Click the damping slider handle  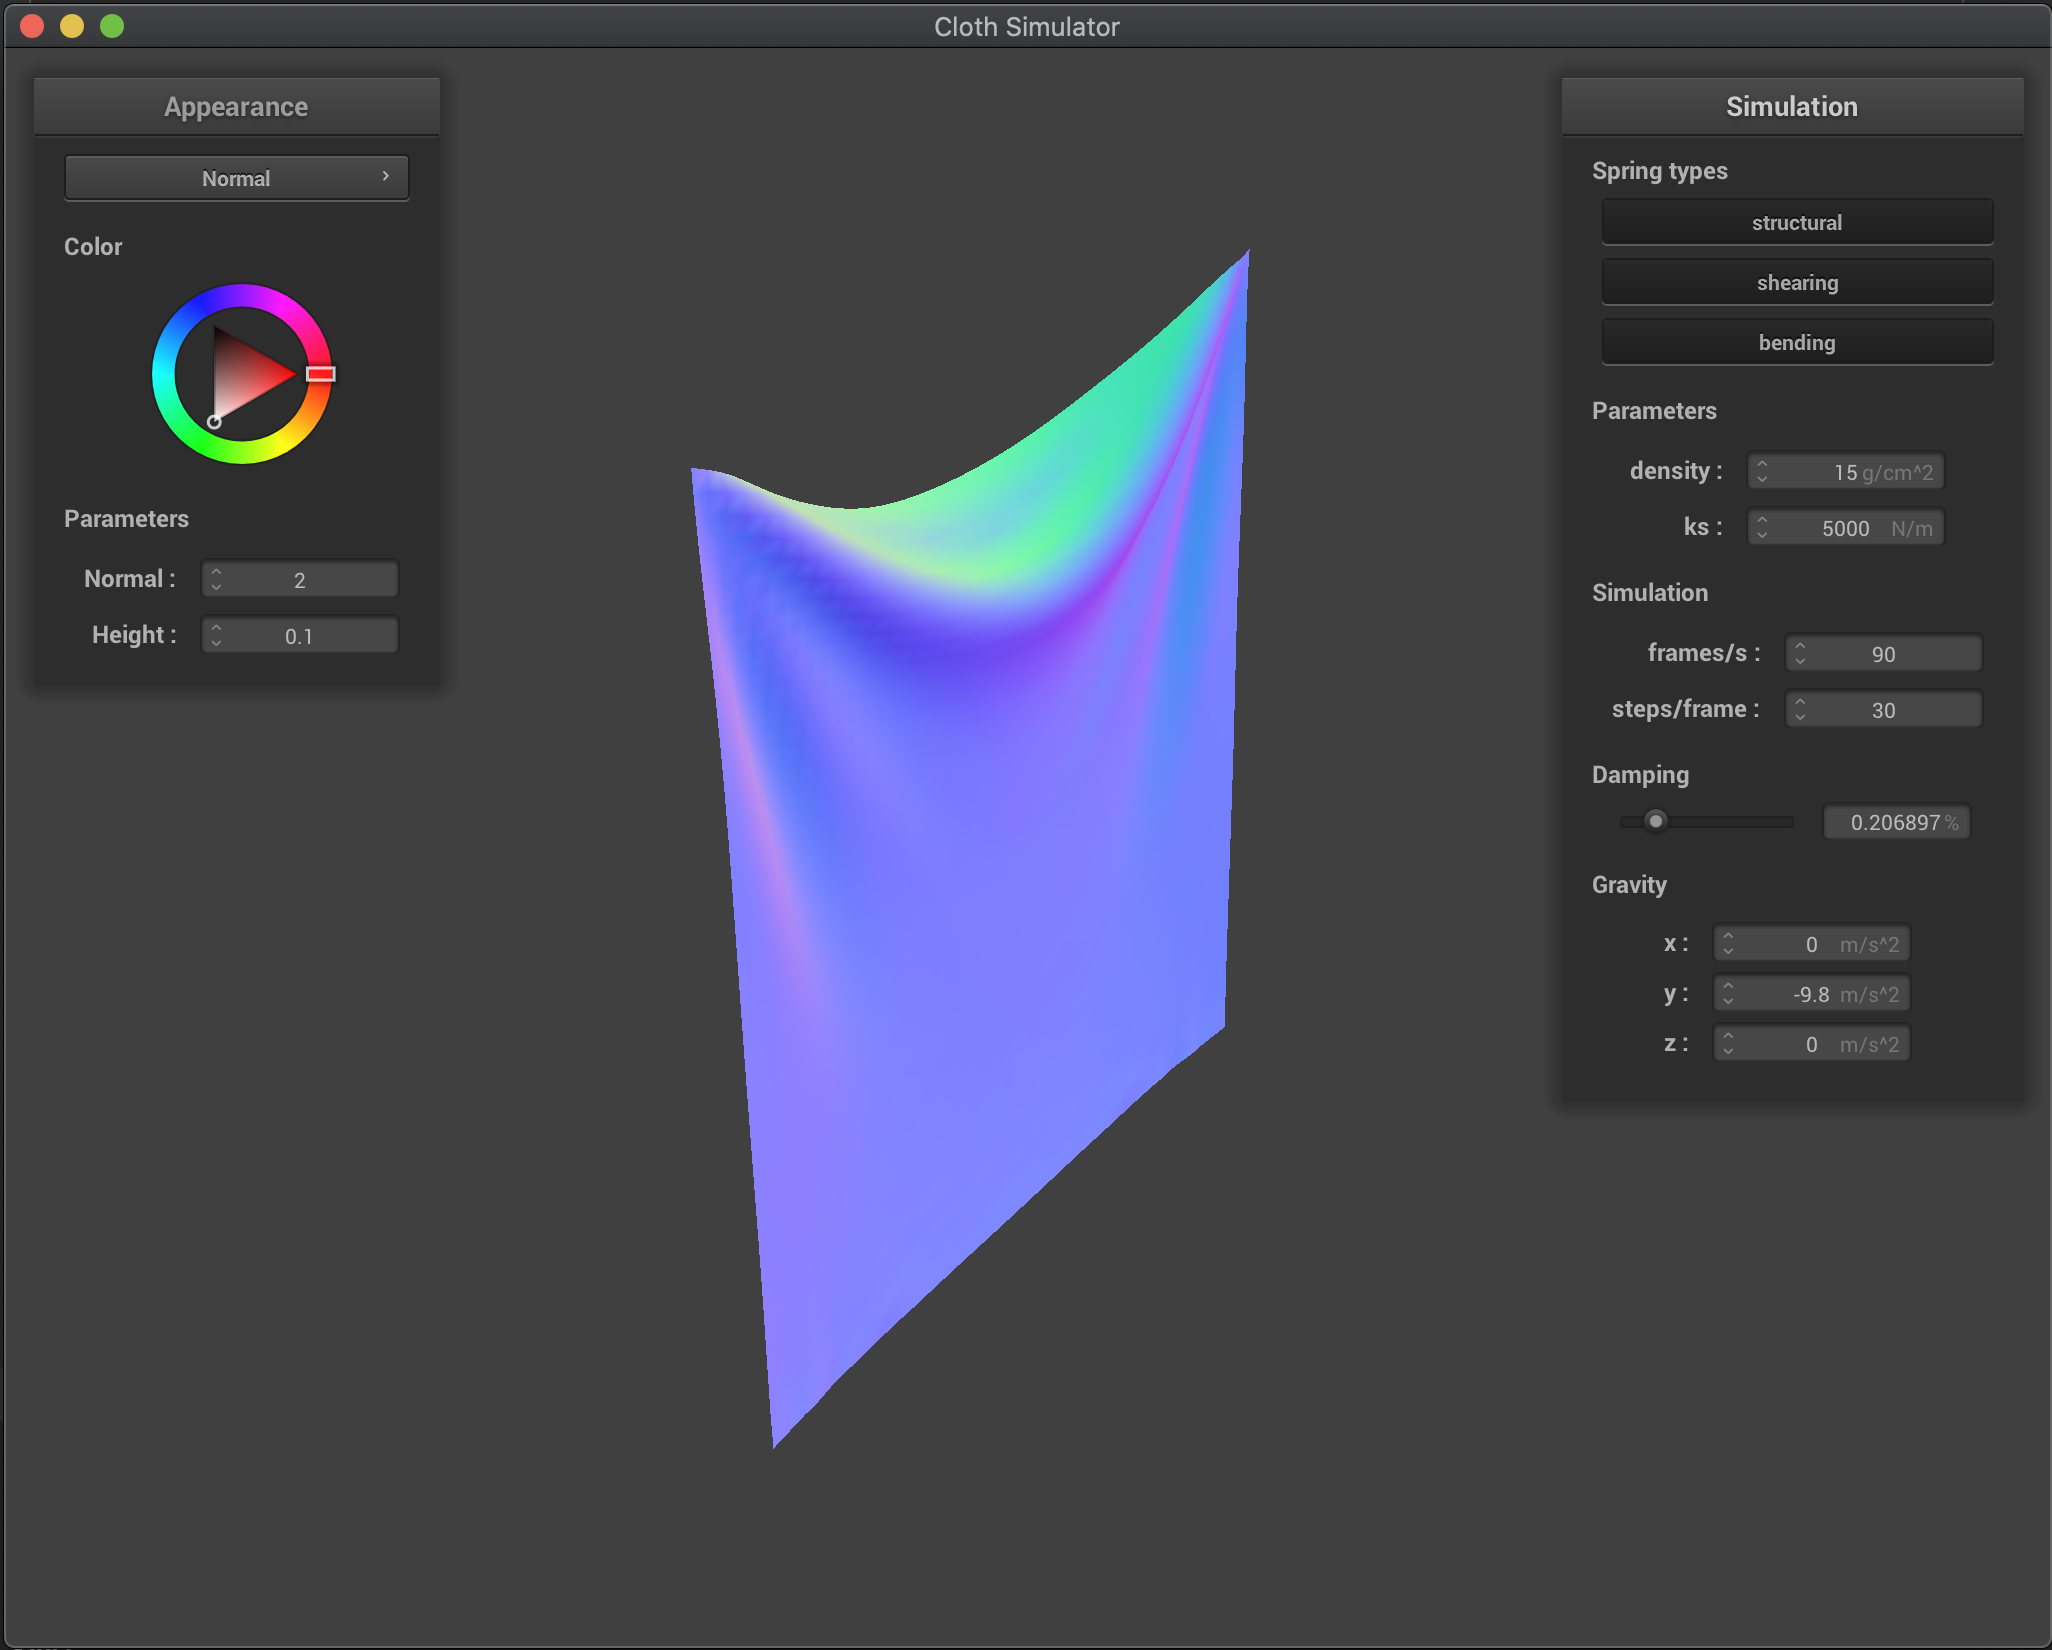click(1656, 821)
